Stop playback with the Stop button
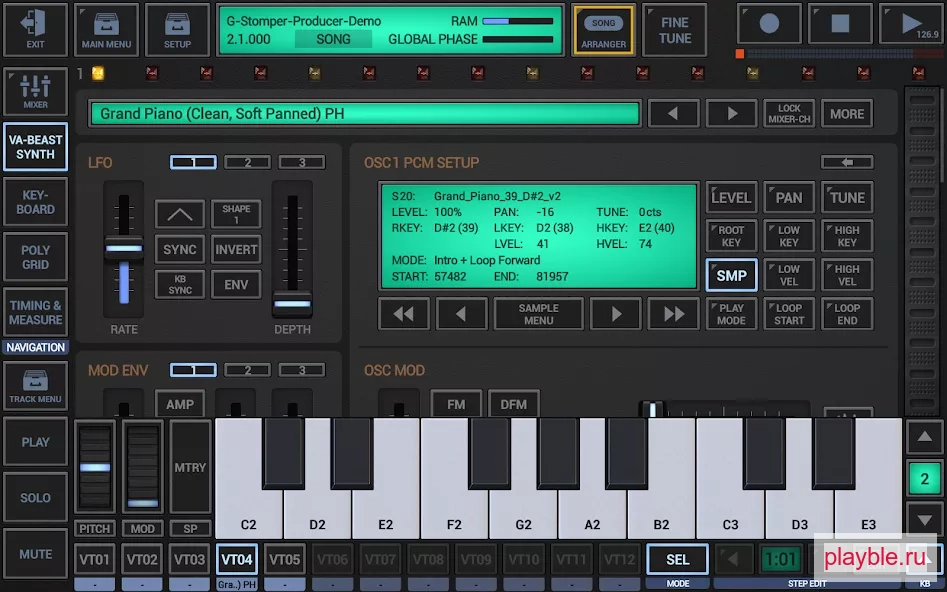 tap(840, 24)
